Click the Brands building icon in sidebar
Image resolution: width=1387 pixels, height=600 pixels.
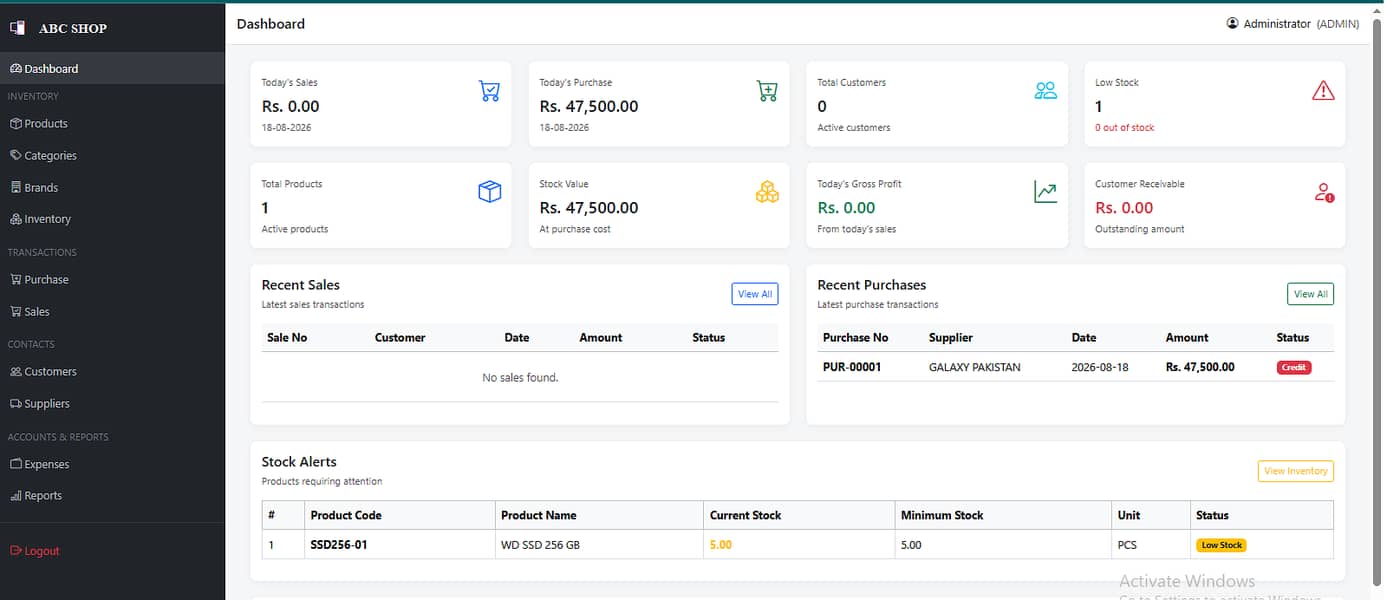pyautogui.click(x=16, y=188)
